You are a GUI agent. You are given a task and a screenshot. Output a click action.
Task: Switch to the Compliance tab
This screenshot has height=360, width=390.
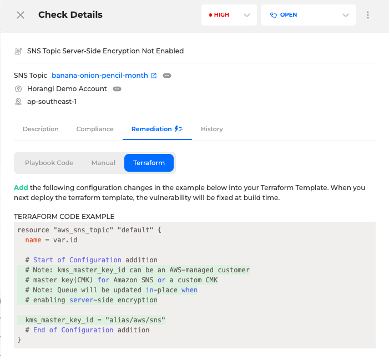click(95, 129)
